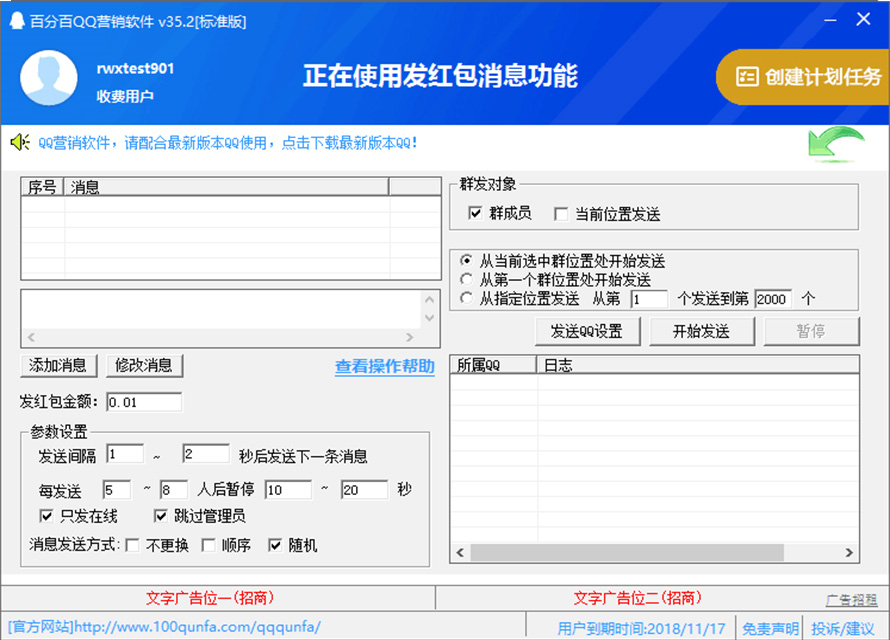The width and height of the screenshot is (890, 640).
Task: Open 发送QQ设置 button
Action: click(587, 331)
